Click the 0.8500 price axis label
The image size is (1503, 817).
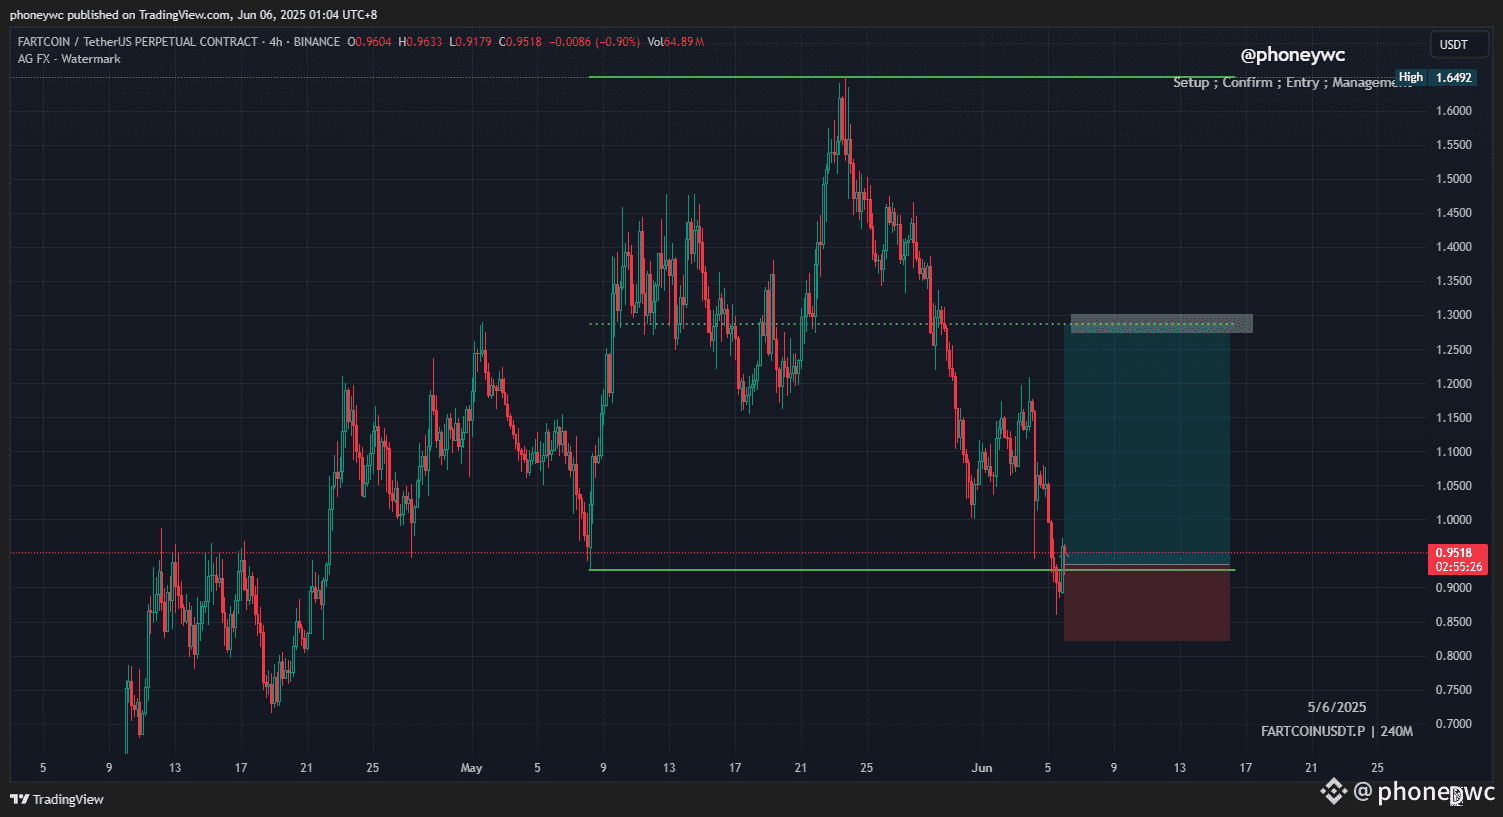pyautogui.click(x=1454, y=622)
